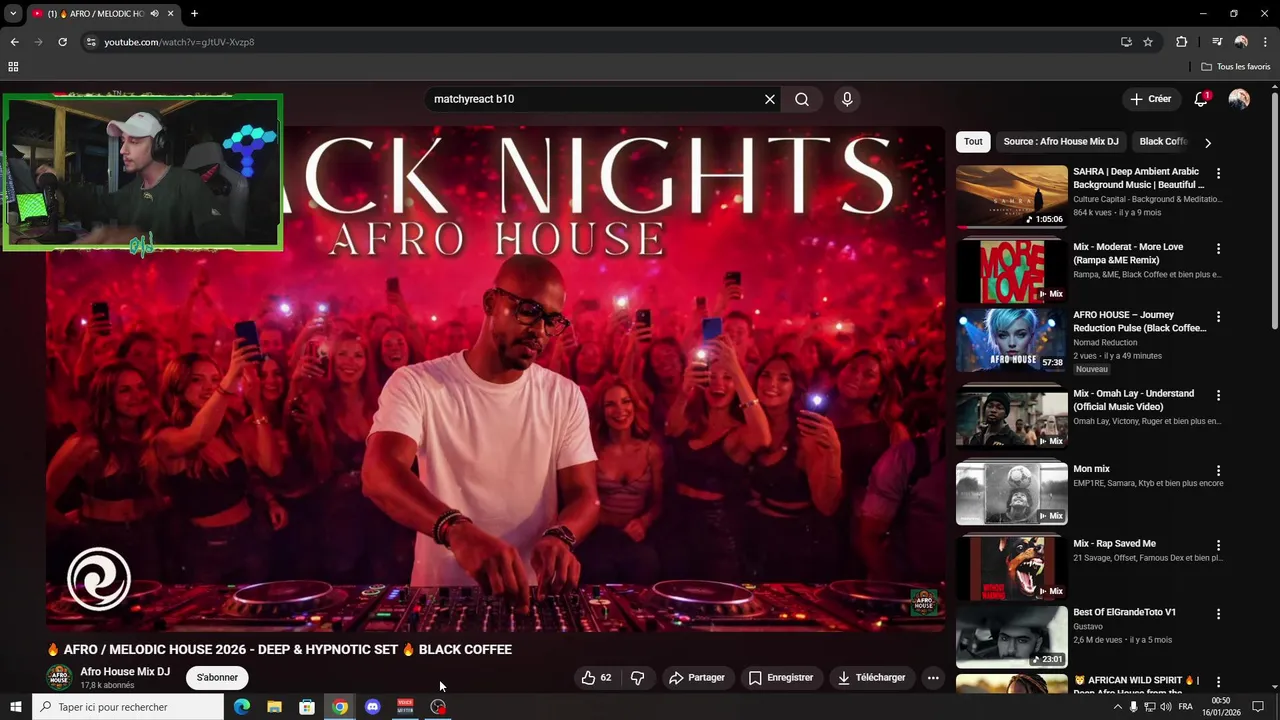Open the AFRO HOUSE Journey Reduction Pulse thumbnail
This screenshot has height=720, width=1280.
pos(1012,341)
